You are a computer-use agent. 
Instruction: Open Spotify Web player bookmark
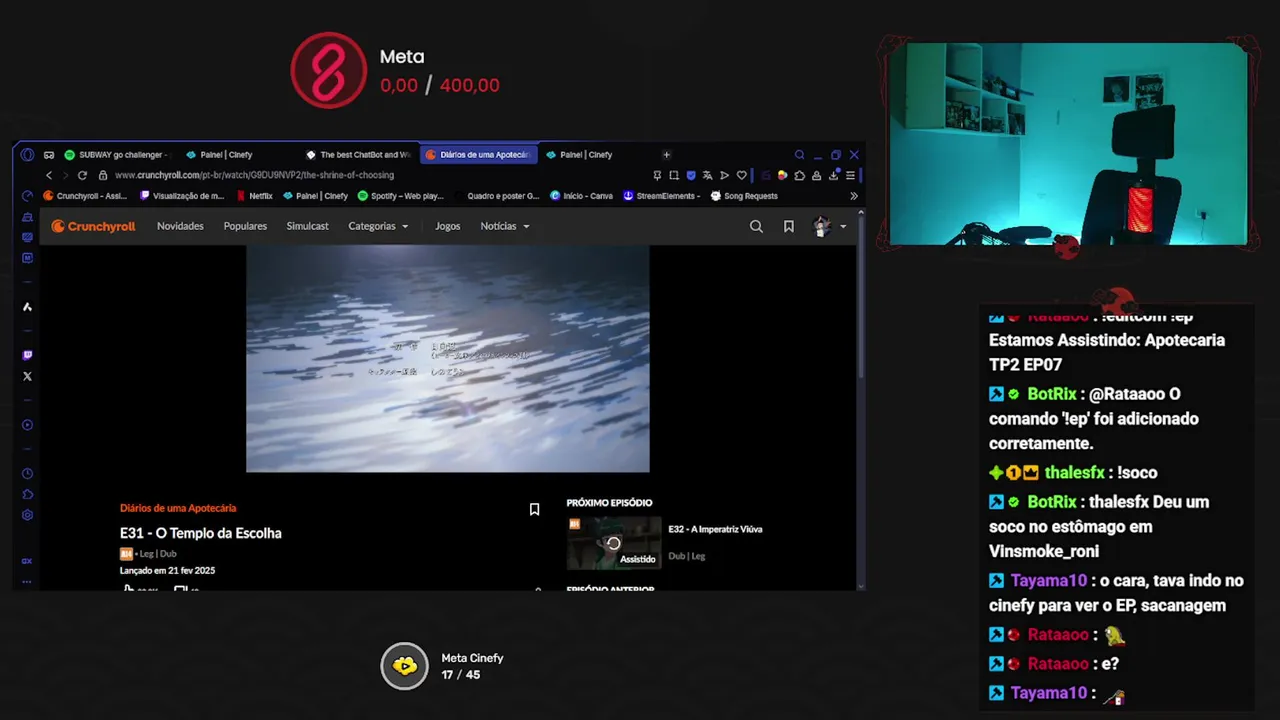click(x=400, y=196)
